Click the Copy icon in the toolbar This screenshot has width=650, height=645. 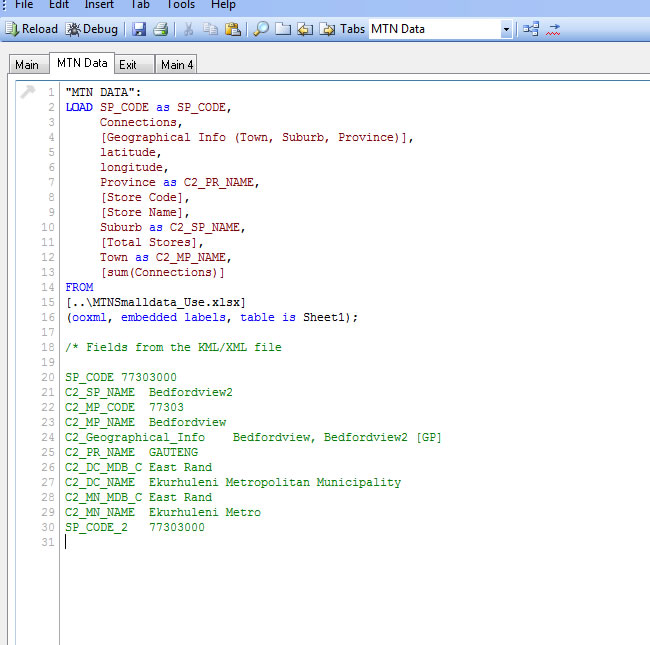210,29
